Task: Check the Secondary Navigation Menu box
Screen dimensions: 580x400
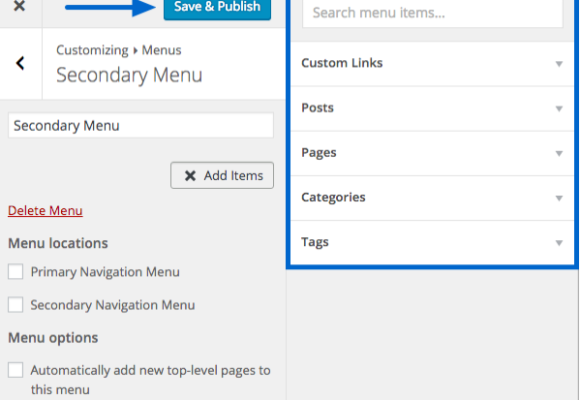Action: tap(16, 305)
